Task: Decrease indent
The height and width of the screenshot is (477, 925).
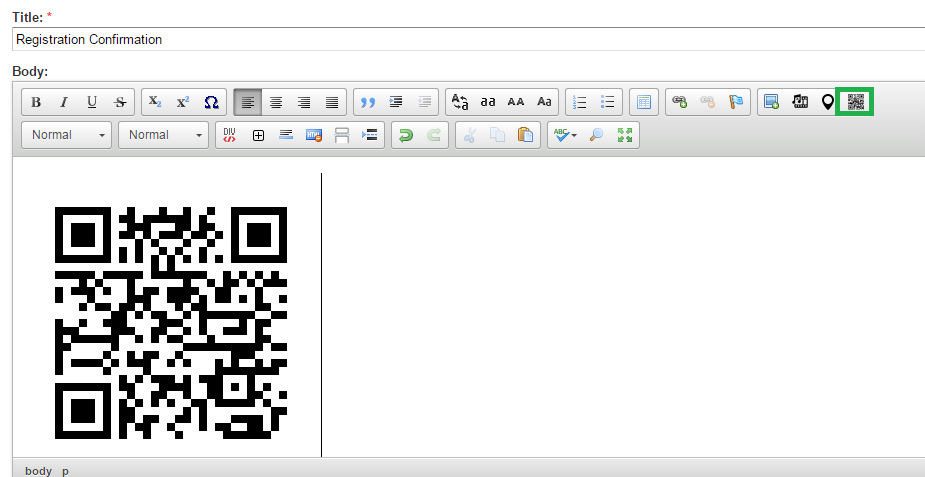Action: point(424,102)
